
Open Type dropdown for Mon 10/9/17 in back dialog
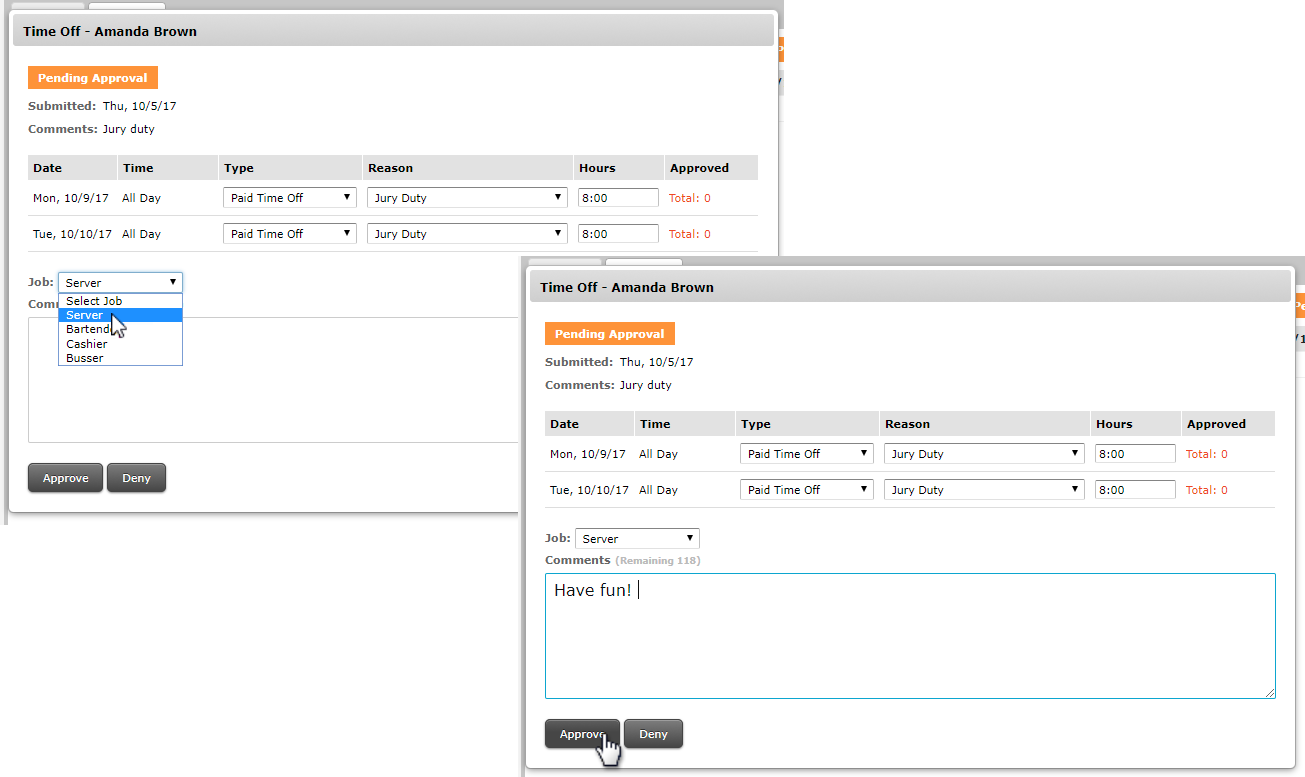point(290,198)
